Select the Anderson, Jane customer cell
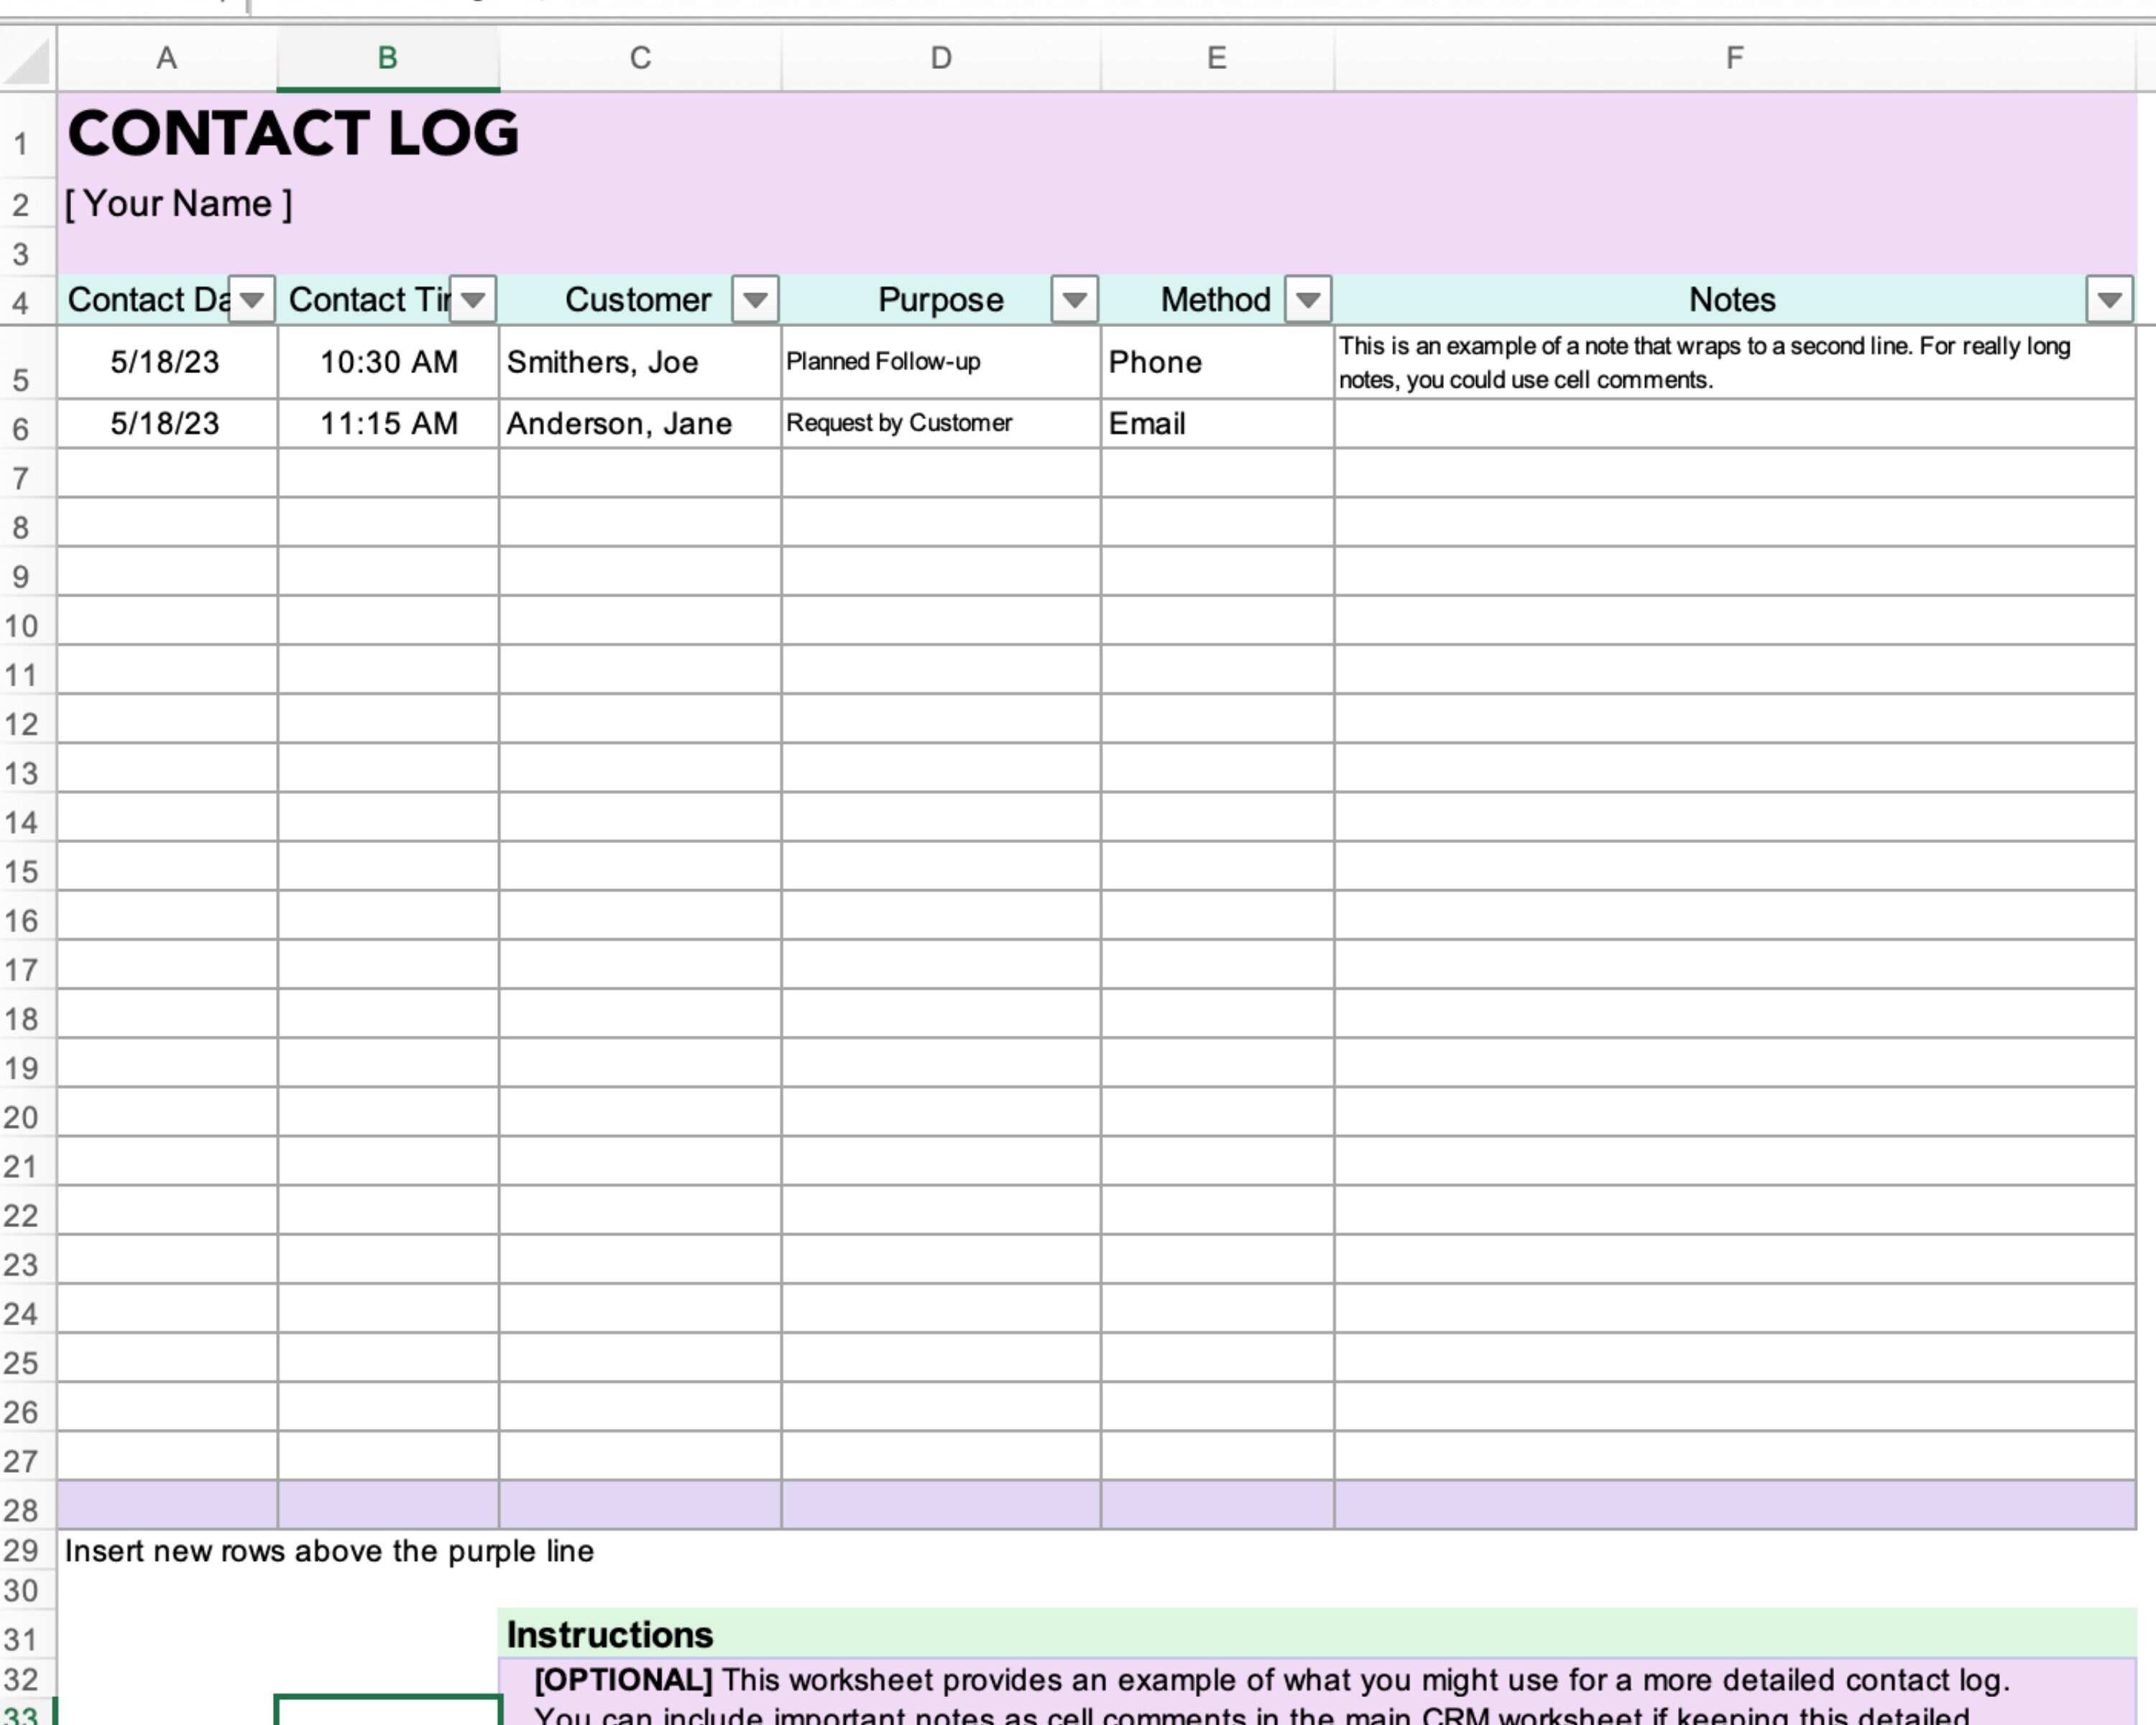The height and width of the screenshot is (1725, 2156). (x=640, y=424)
